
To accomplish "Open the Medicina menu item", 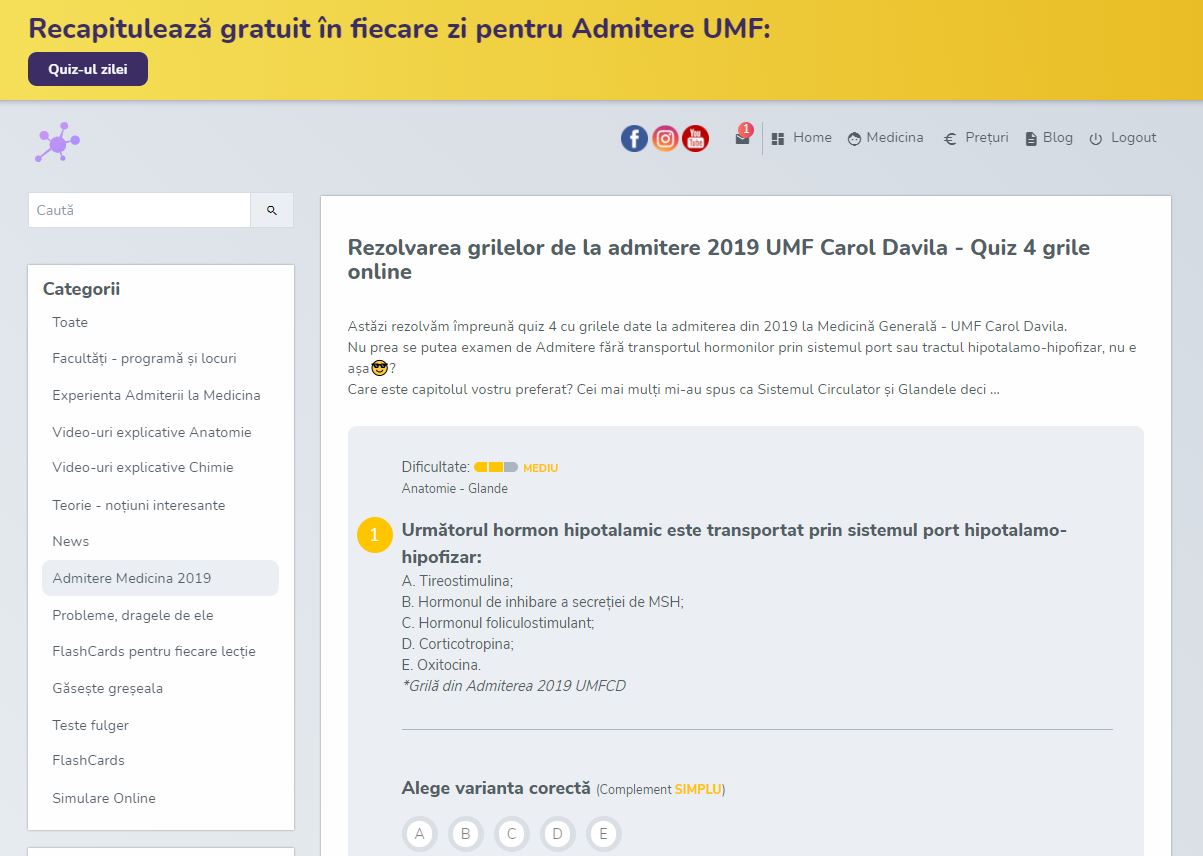I will pyautogui.click(x=895, y=138).
